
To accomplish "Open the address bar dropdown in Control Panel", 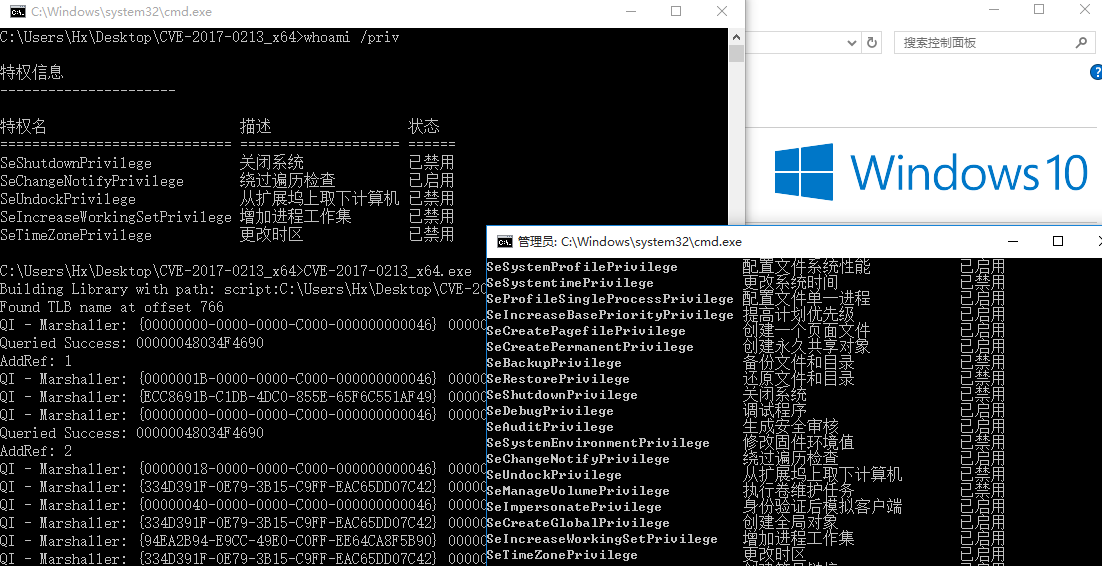I will [x=852, y=43].
